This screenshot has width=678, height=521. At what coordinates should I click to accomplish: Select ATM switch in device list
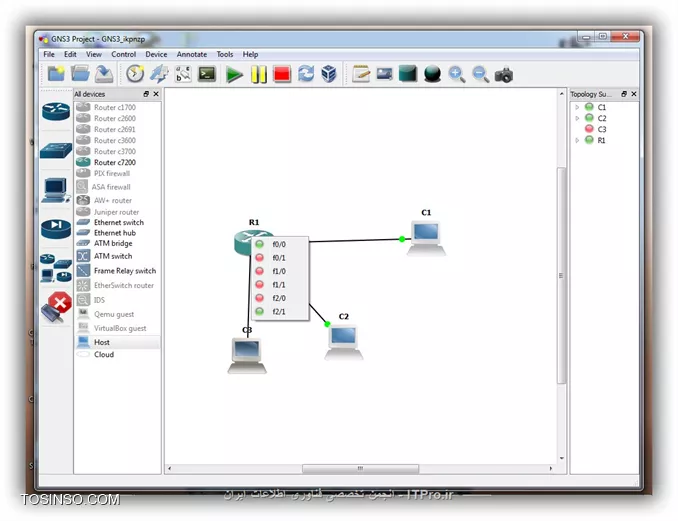(113, 256)
